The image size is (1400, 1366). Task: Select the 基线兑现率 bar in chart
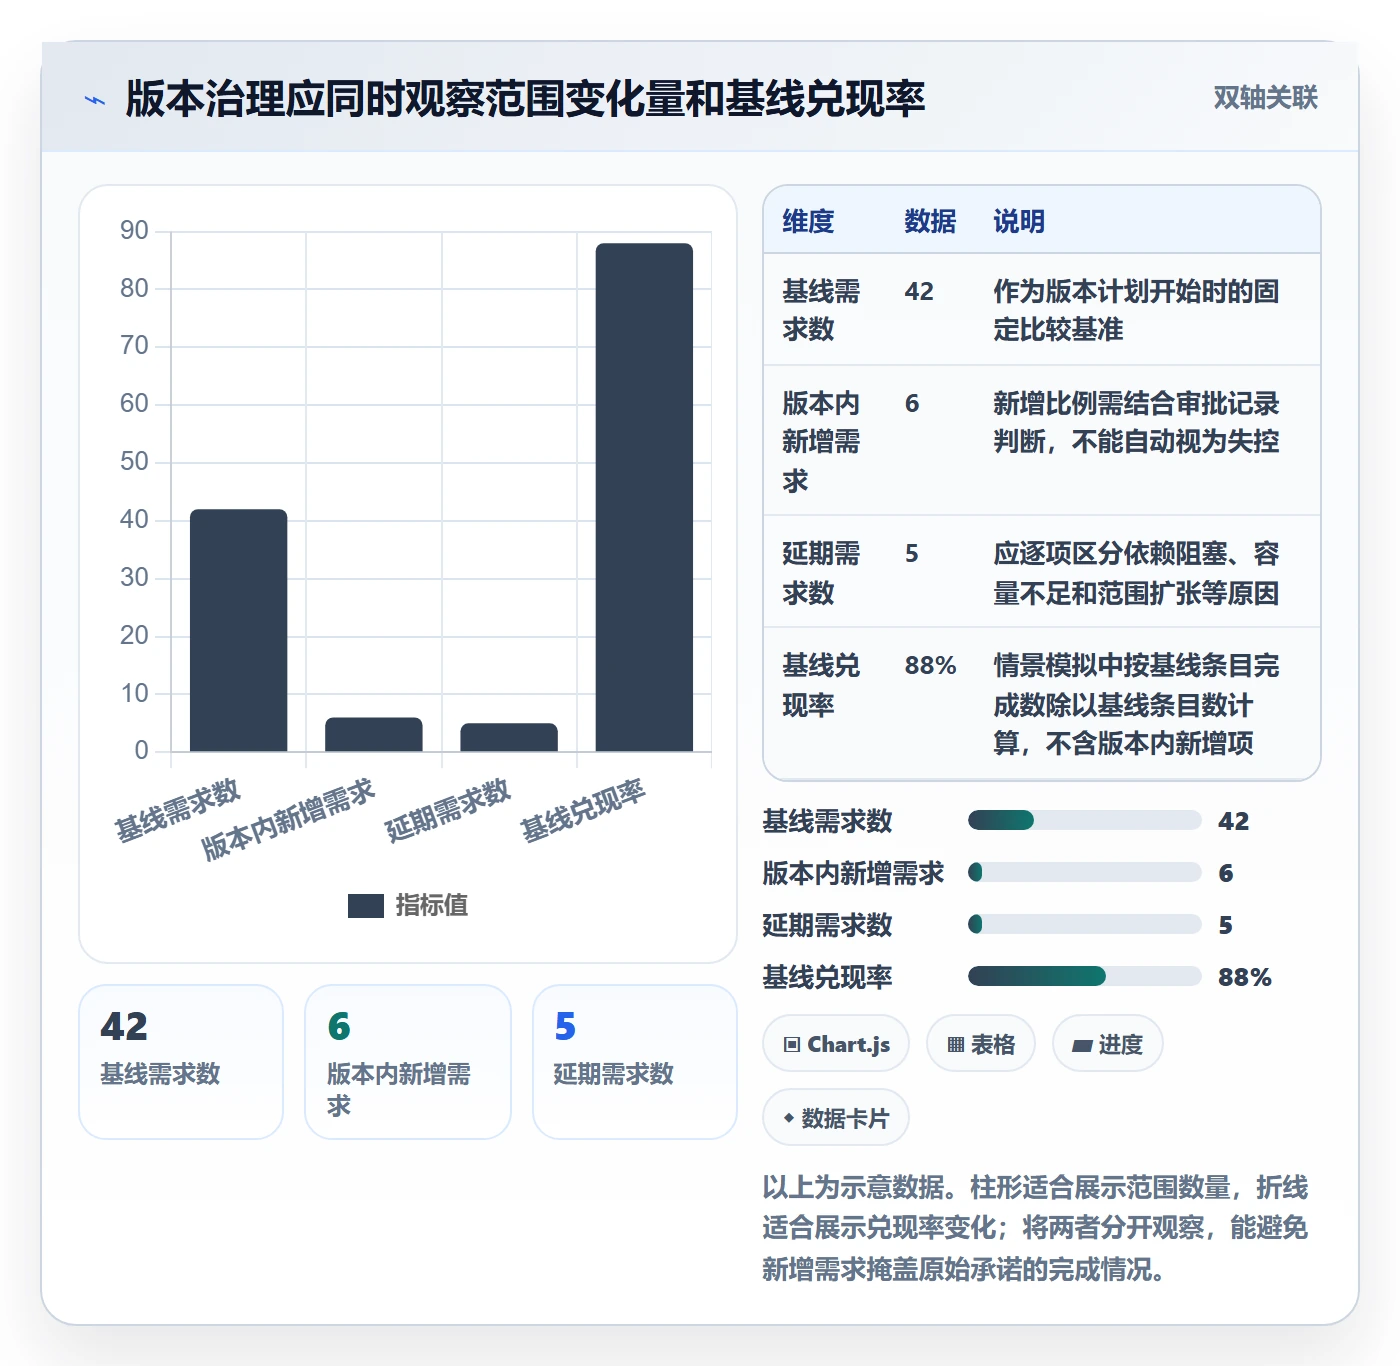point(644,497)
